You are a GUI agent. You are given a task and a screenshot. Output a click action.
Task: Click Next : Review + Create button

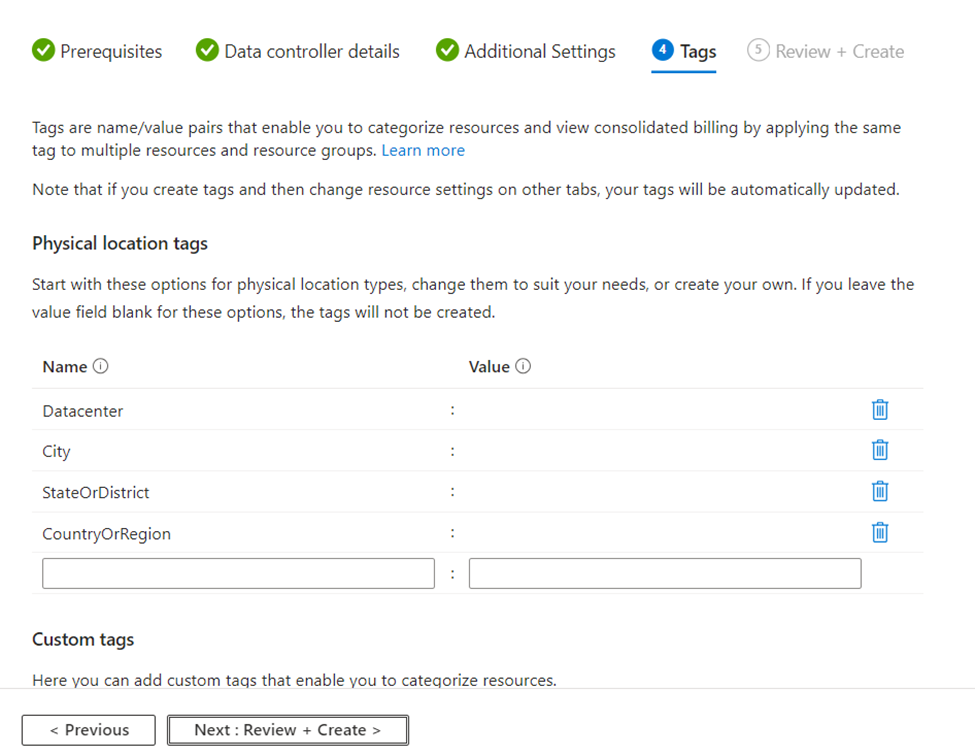(x=287, y=730)
